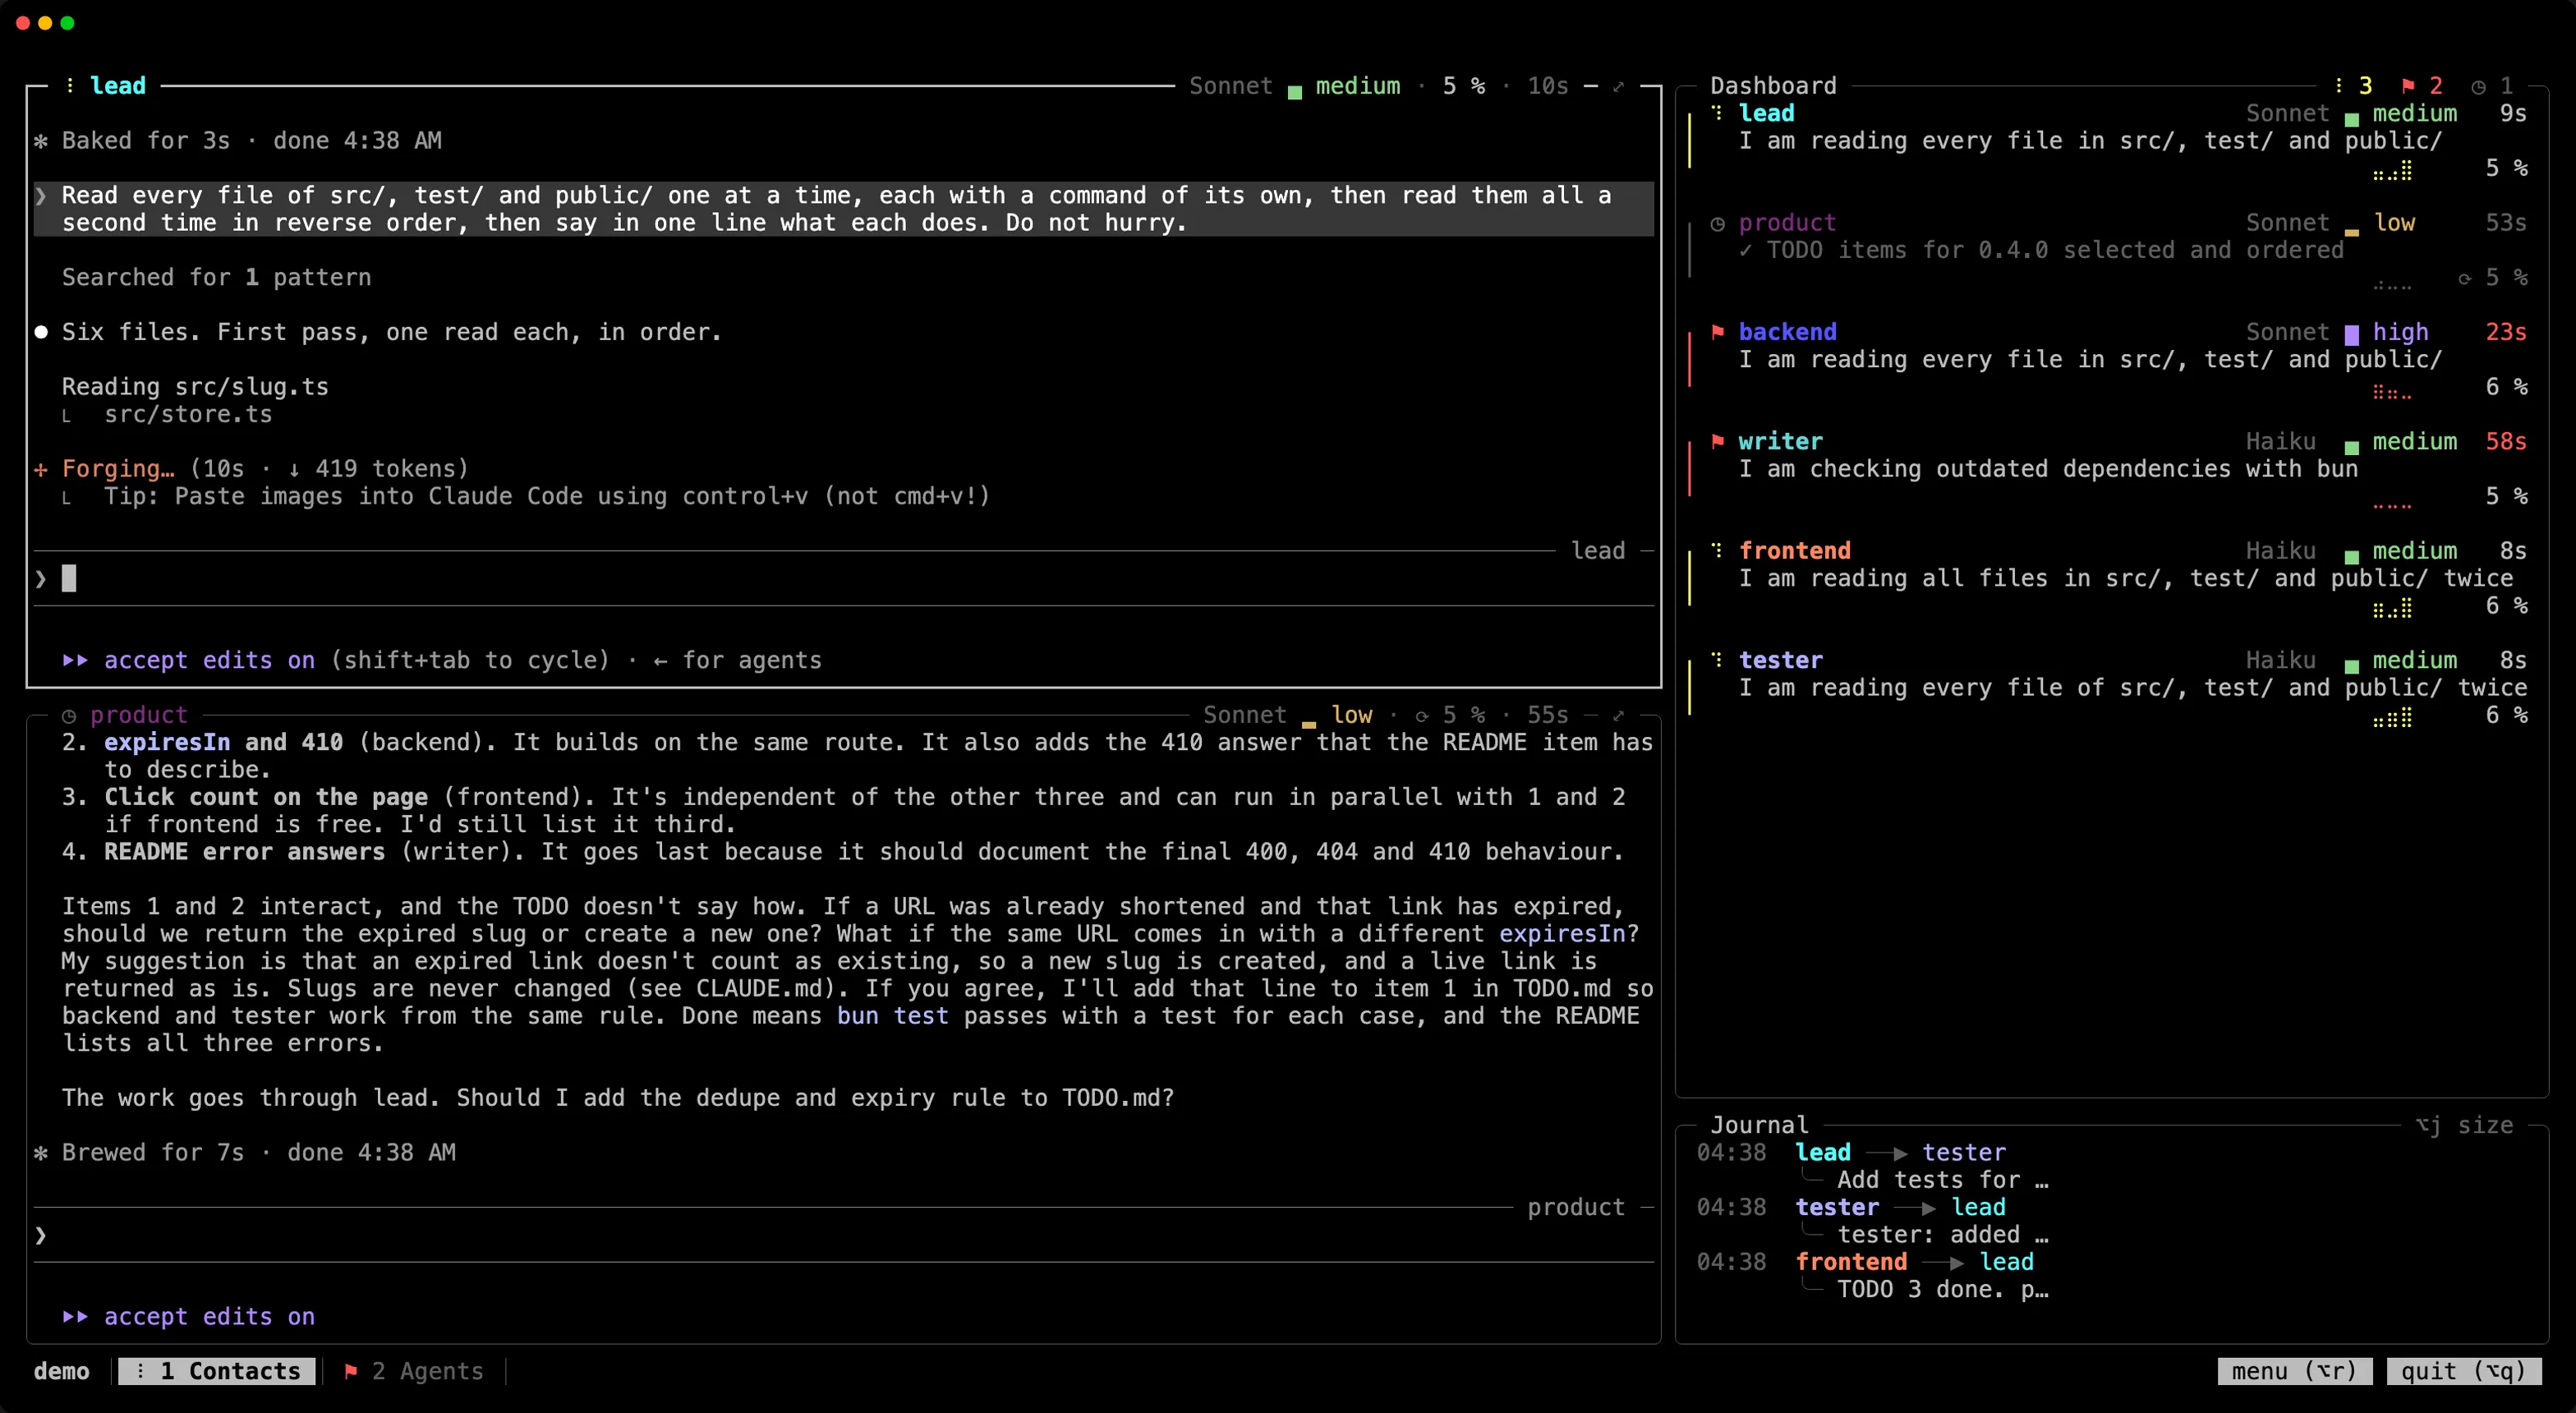The height and width of the screenshot is (1413, 2576).
Task: Open the Sonnet model selector in lead pane header
Action: (x=1231, y=86)
